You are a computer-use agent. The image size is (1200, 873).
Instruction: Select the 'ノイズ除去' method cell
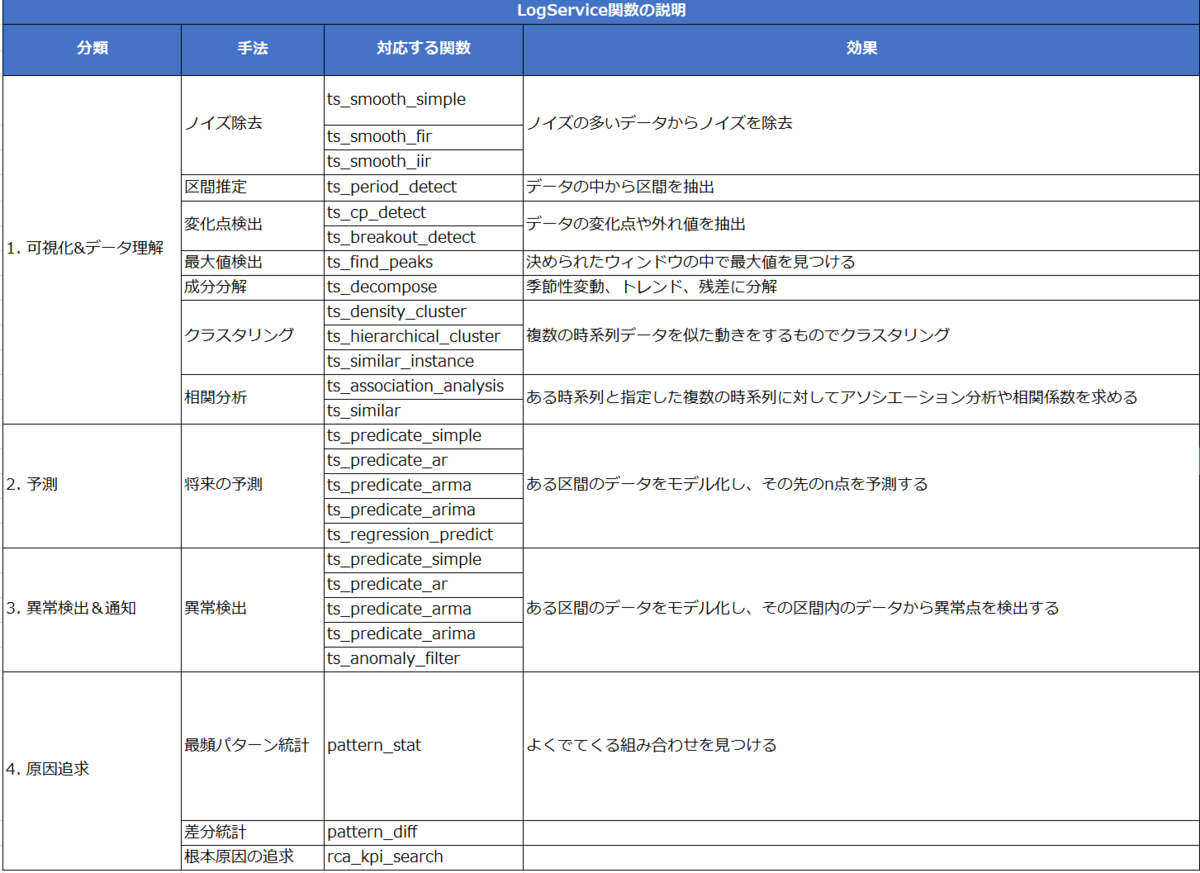pos(252,125)
